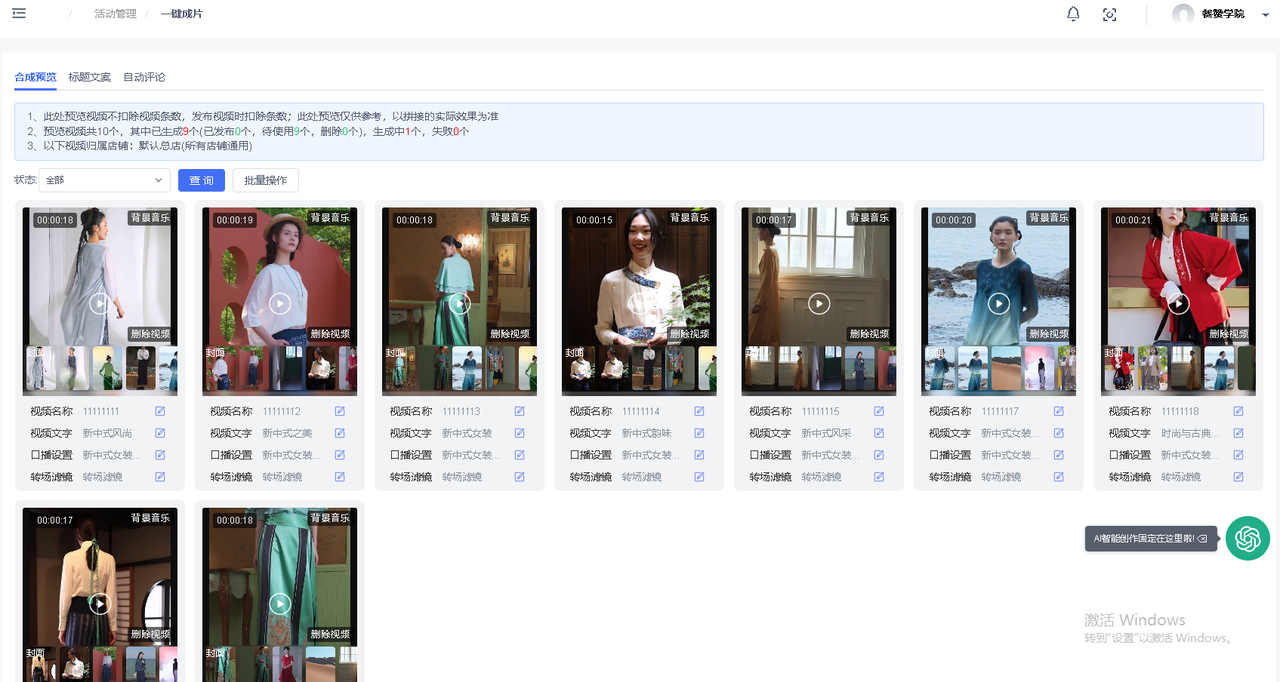Play the red jacket video 00:00:21
The width and height of the screenshot is (1280, 682).
click(1178, 303)
